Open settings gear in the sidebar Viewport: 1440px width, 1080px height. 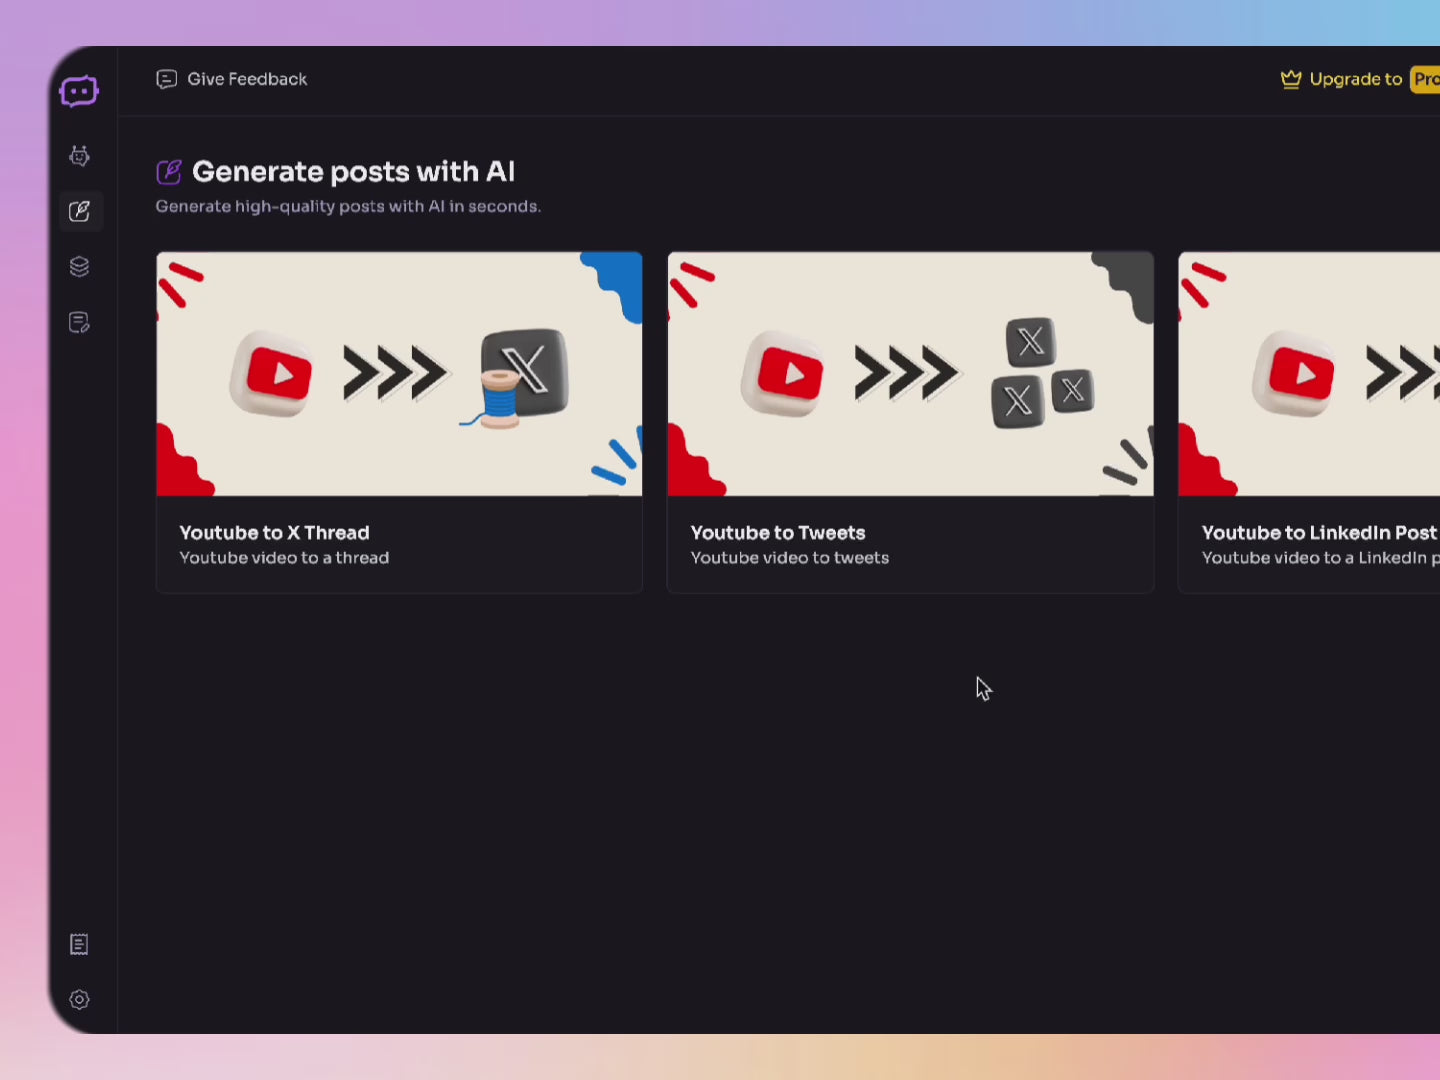(x=79, y=999)
